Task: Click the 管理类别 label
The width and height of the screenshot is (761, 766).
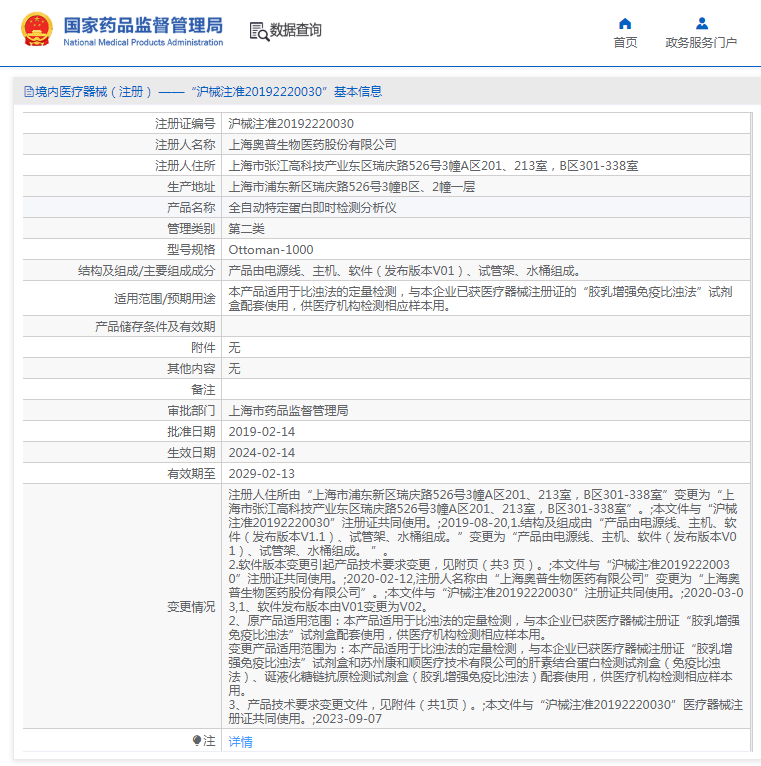Action: click(191, 229)
